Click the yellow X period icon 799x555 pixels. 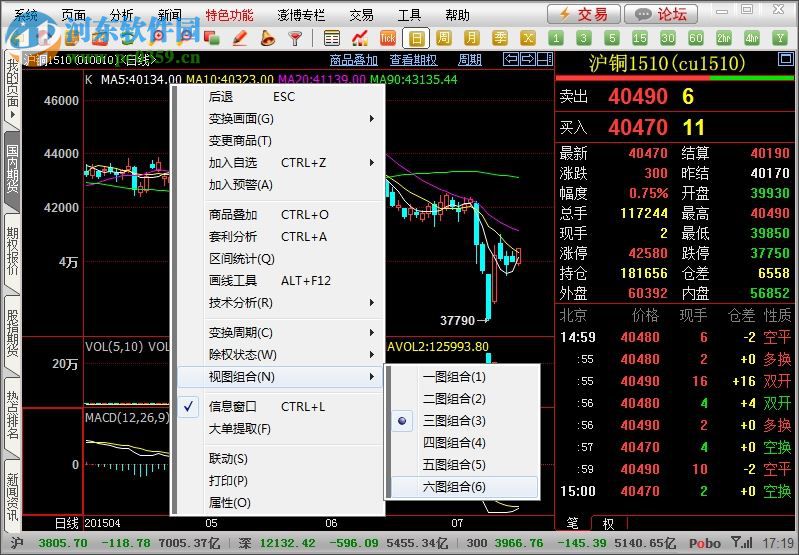point(528,38)
